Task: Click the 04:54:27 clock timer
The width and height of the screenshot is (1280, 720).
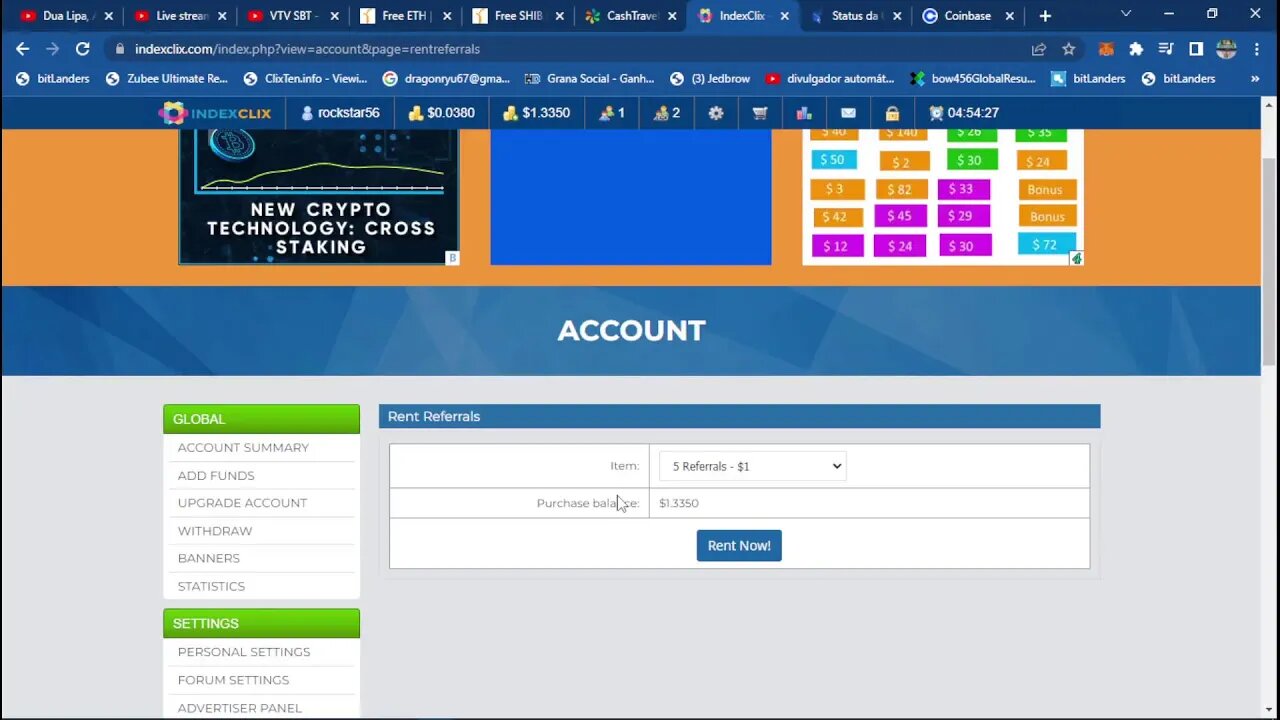Action: (x=964, y=113)
